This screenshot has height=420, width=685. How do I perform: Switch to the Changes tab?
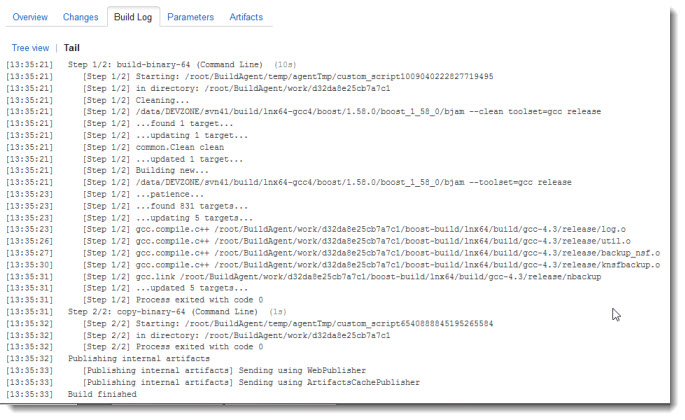(80, 17)
